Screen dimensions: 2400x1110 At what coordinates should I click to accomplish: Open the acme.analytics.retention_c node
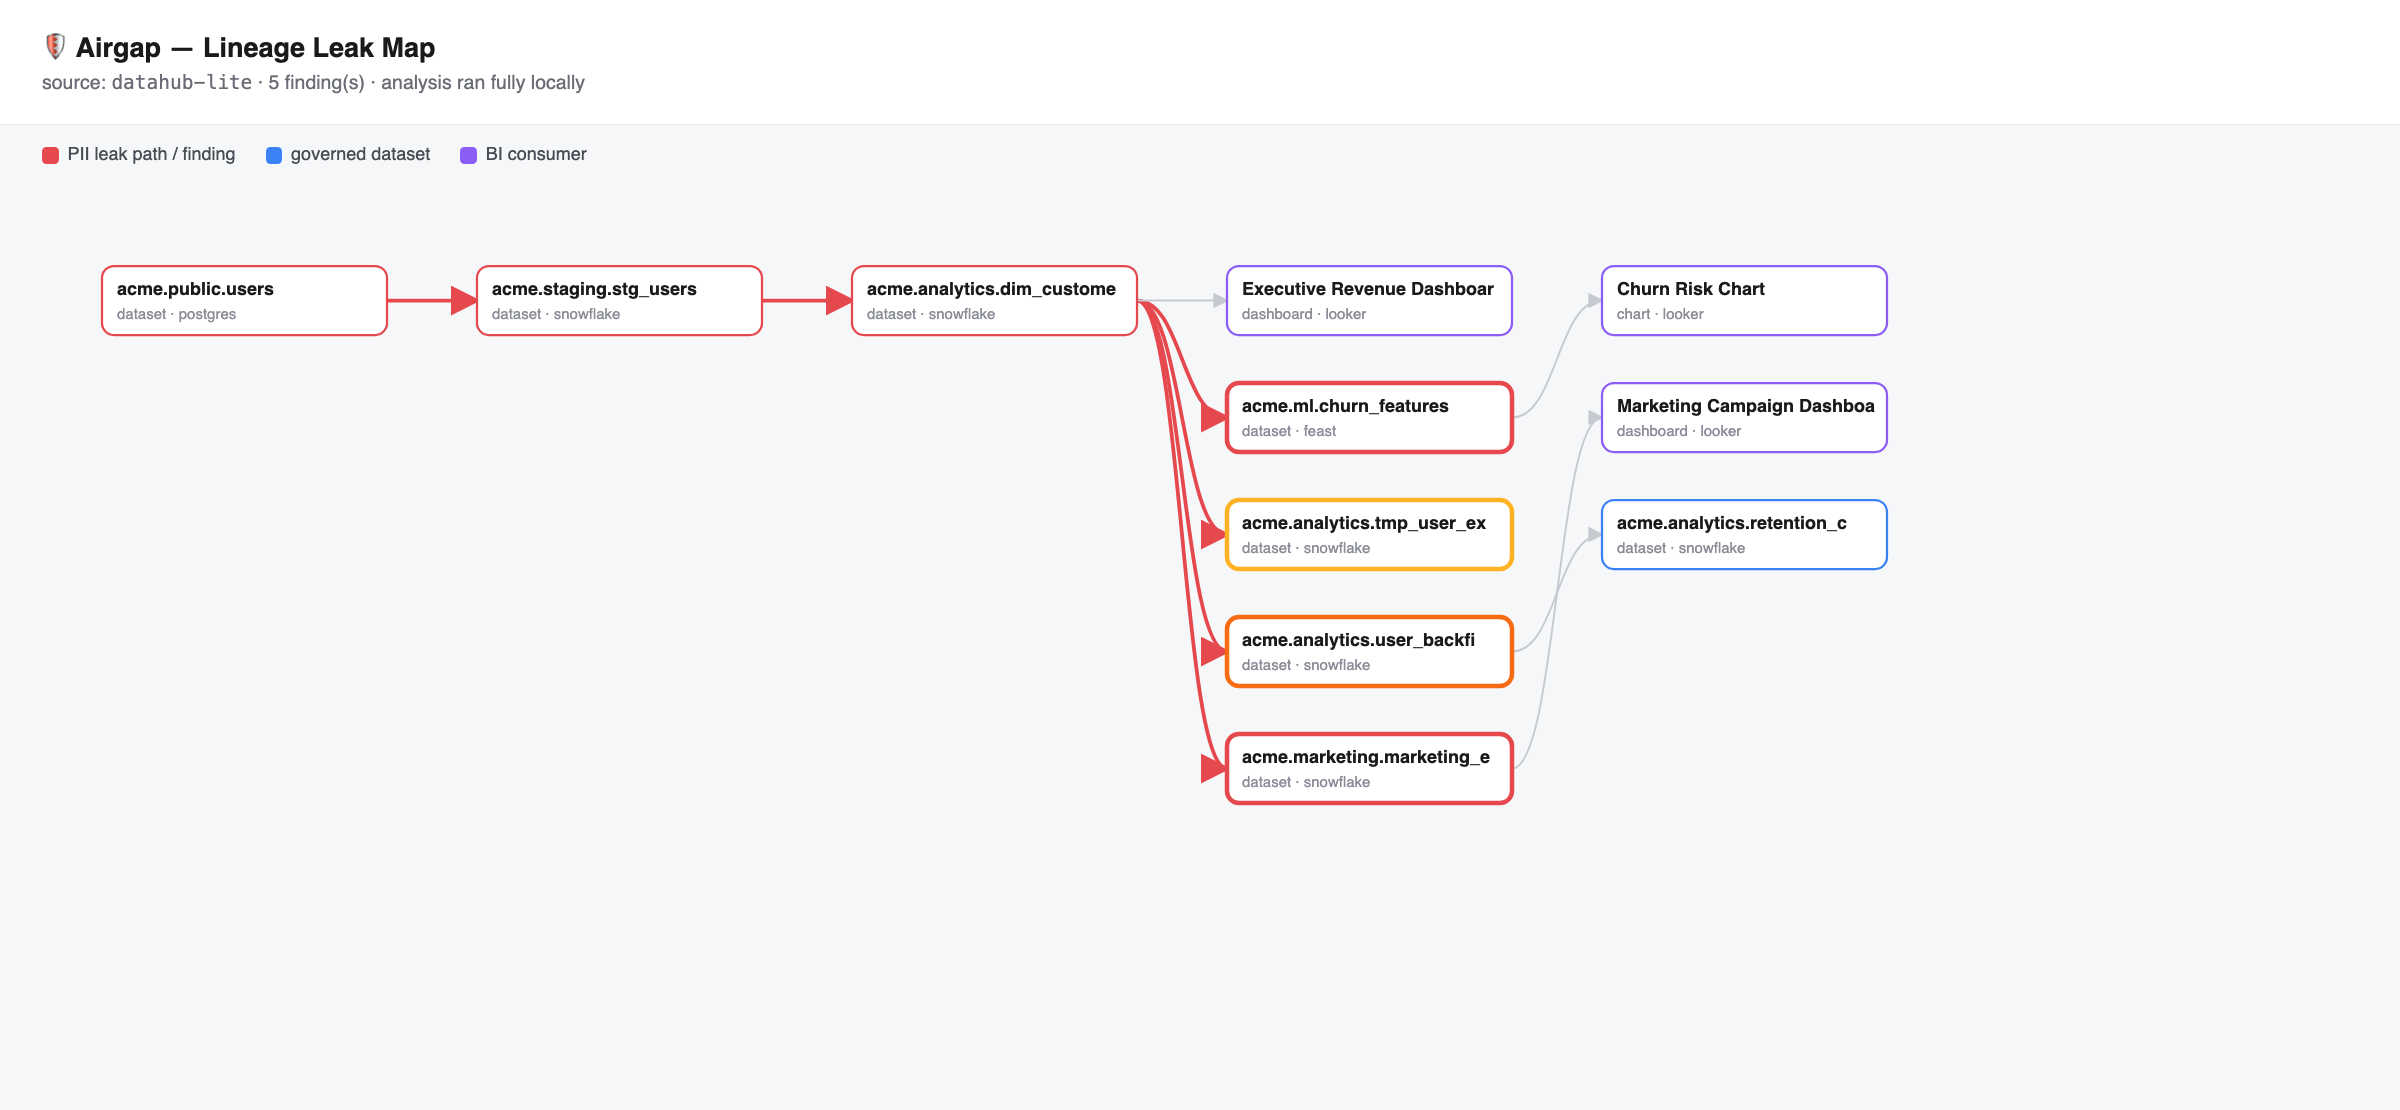click(x=1744, y=534)
